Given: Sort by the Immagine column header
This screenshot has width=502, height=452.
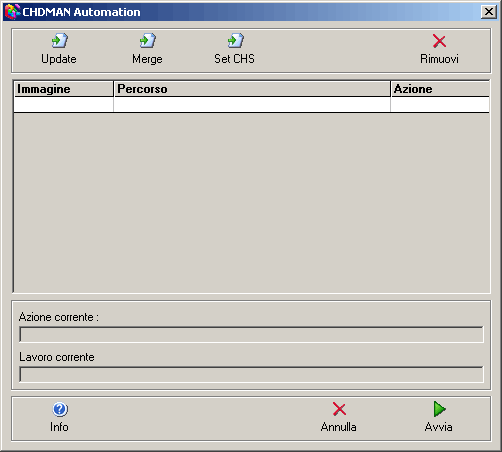Looking at the screenshot, I should (64, 89).
